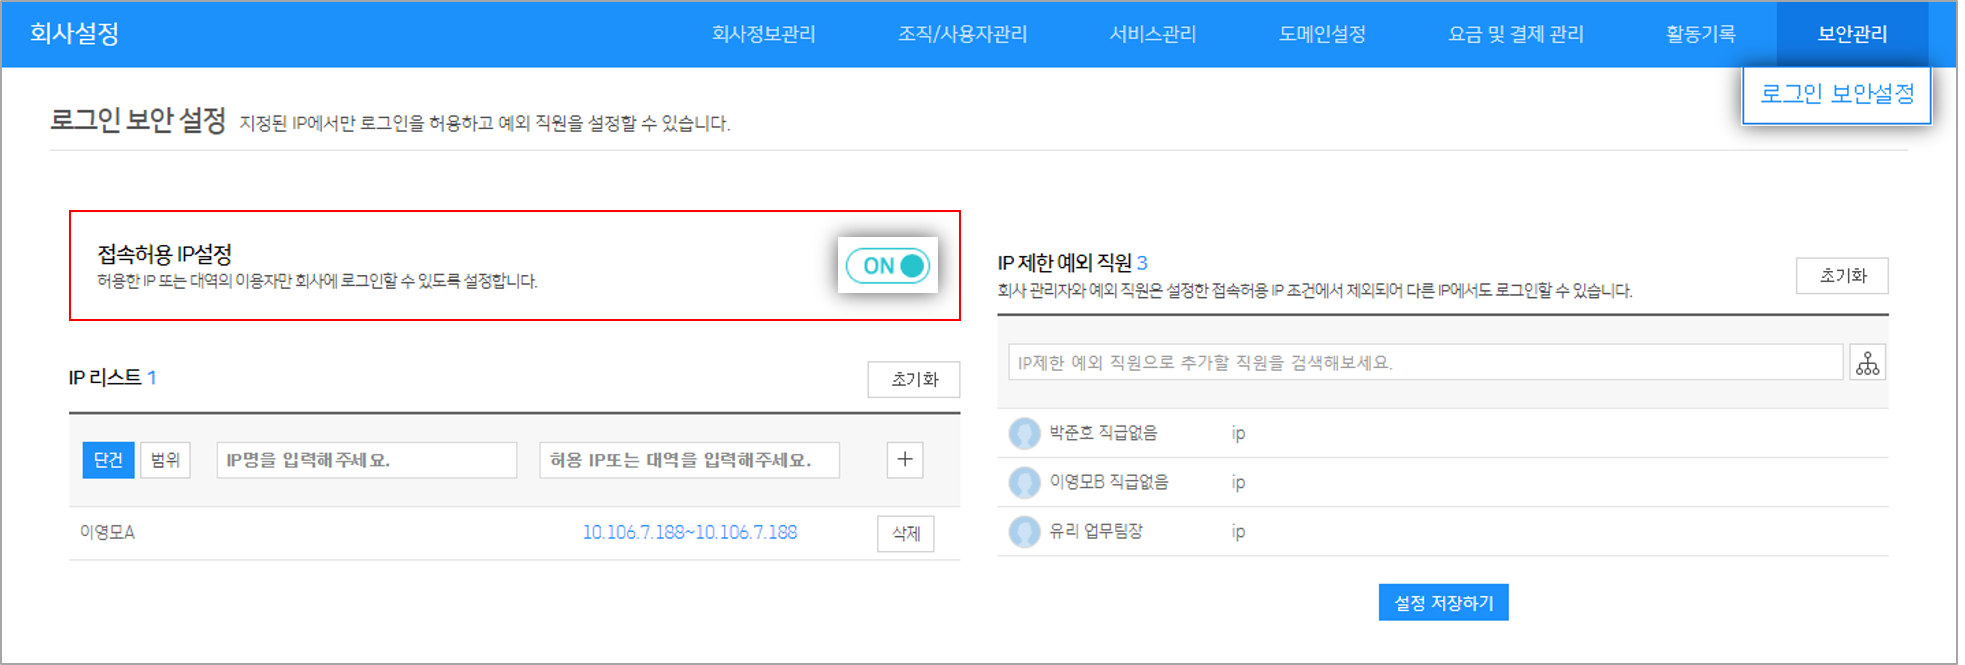Image resolution: width=1965 pixels, height=665 pixels.
Task: Click 유리 업무팀장's profile avatar icon
Action: tap(1024, 531)
